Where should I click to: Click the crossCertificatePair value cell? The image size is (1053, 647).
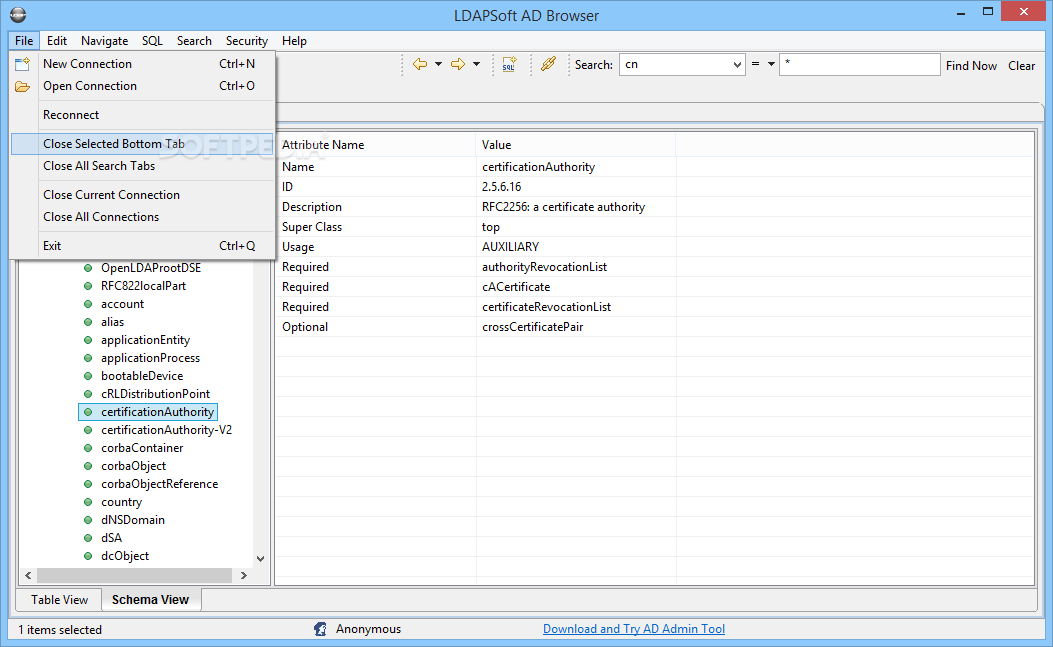[533, 327]
